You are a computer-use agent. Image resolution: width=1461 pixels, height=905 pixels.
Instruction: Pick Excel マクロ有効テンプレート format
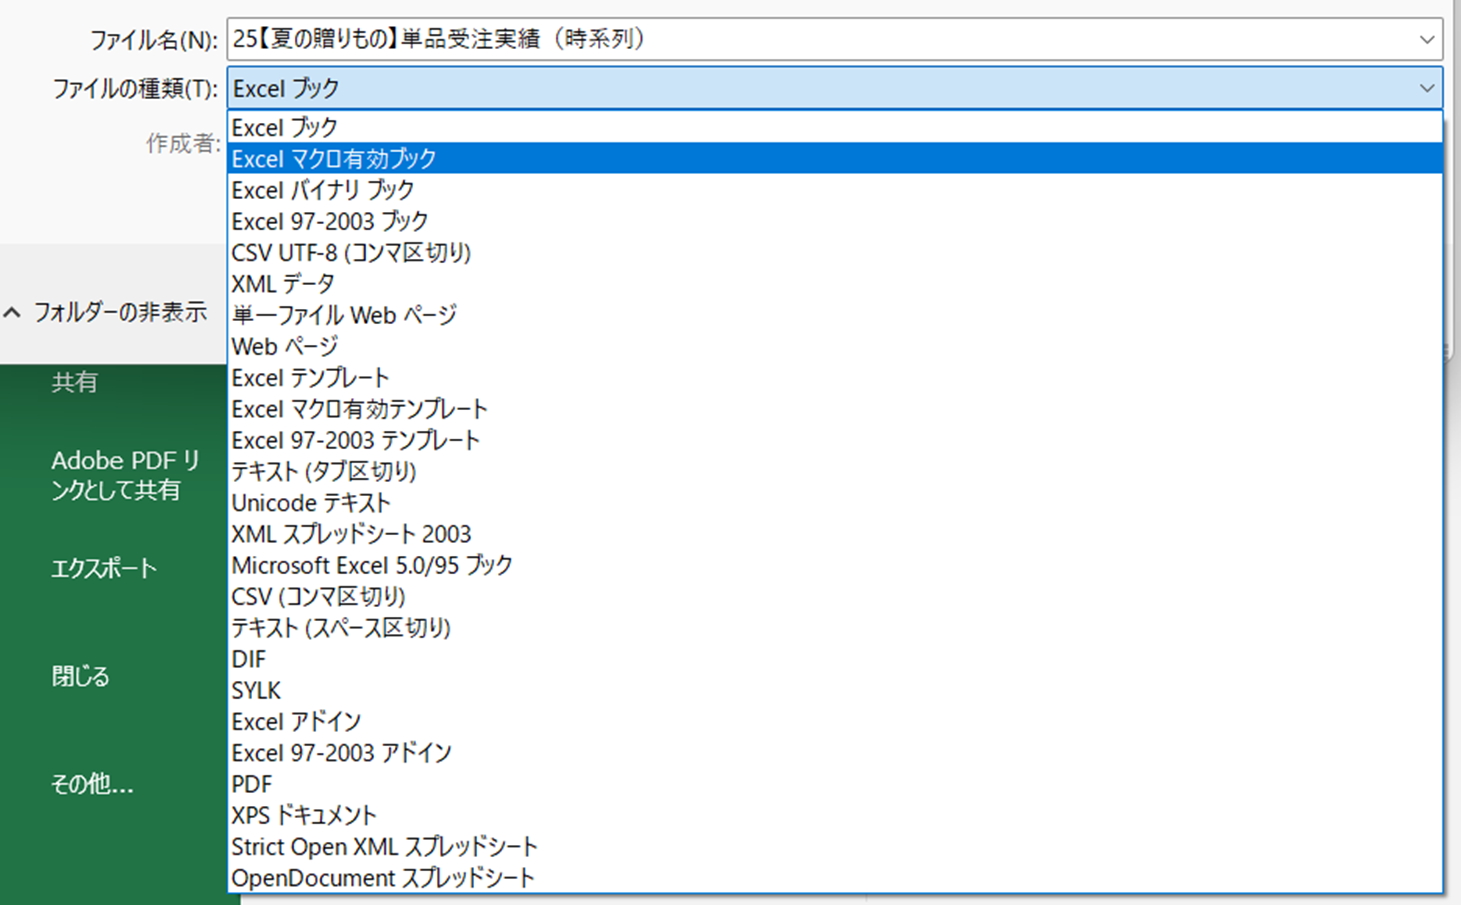(x=835, y=409)
